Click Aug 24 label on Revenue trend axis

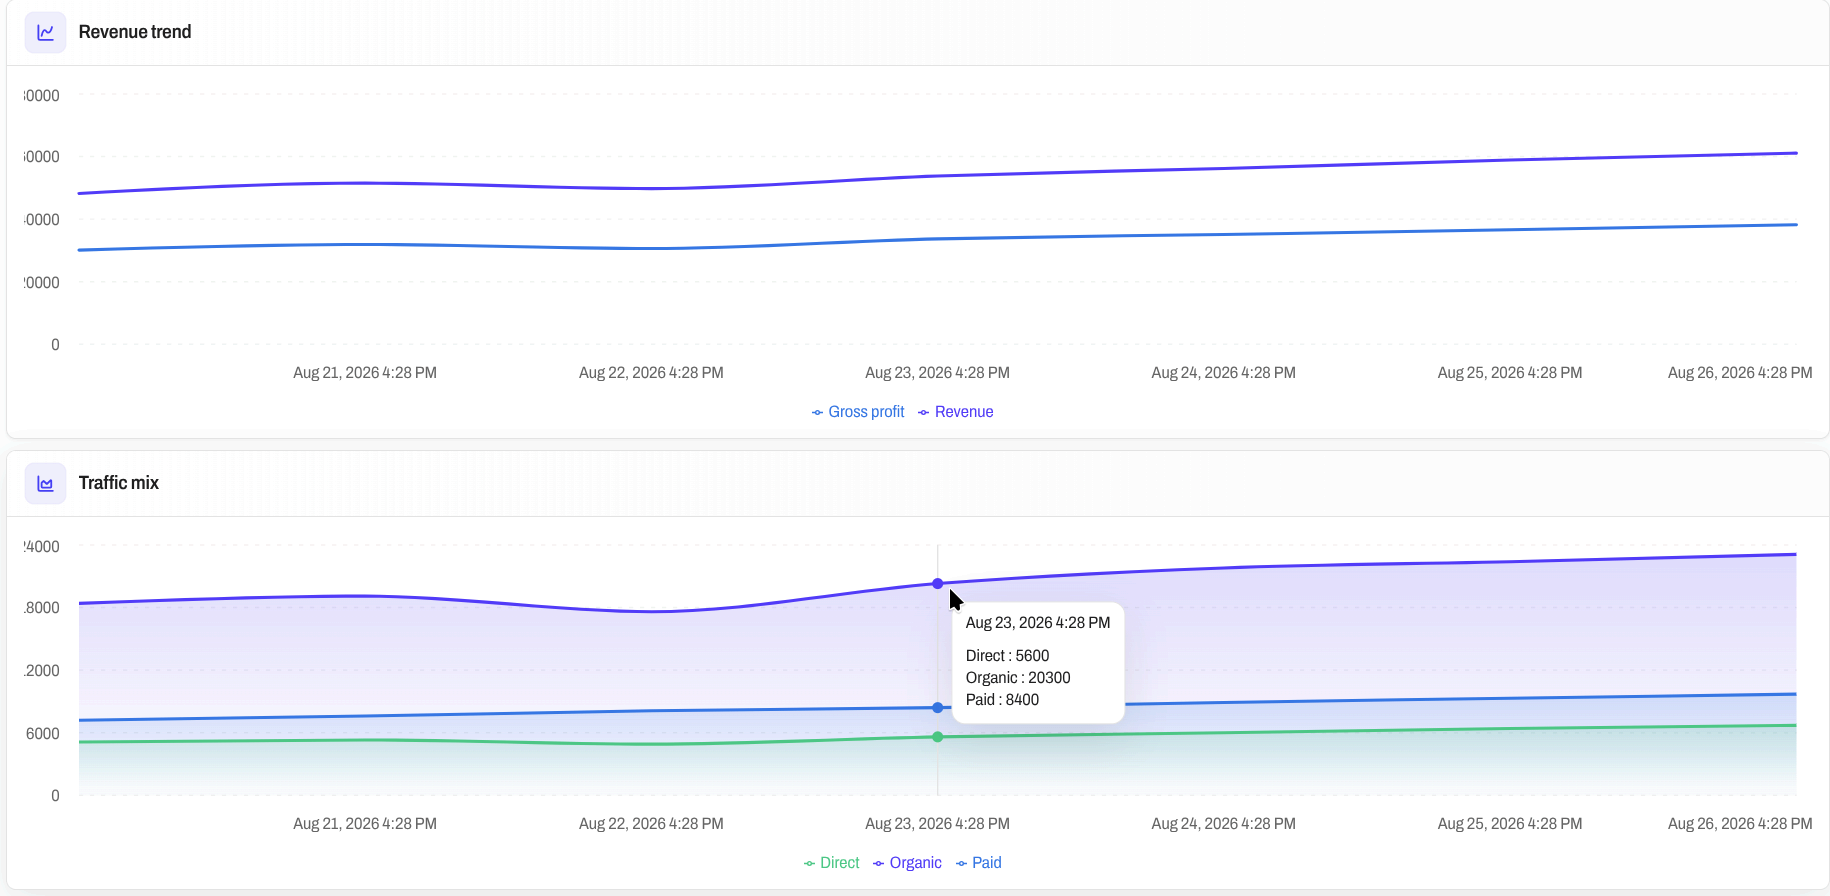point(1224,373)
